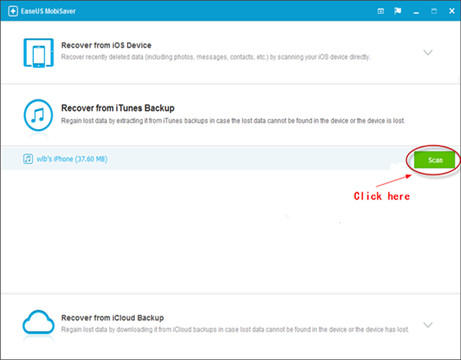The width and height of the screenshot is (461, 360).
Task: Expand Recover from iCloud Backup section
Action: click(x=428, y=325)
